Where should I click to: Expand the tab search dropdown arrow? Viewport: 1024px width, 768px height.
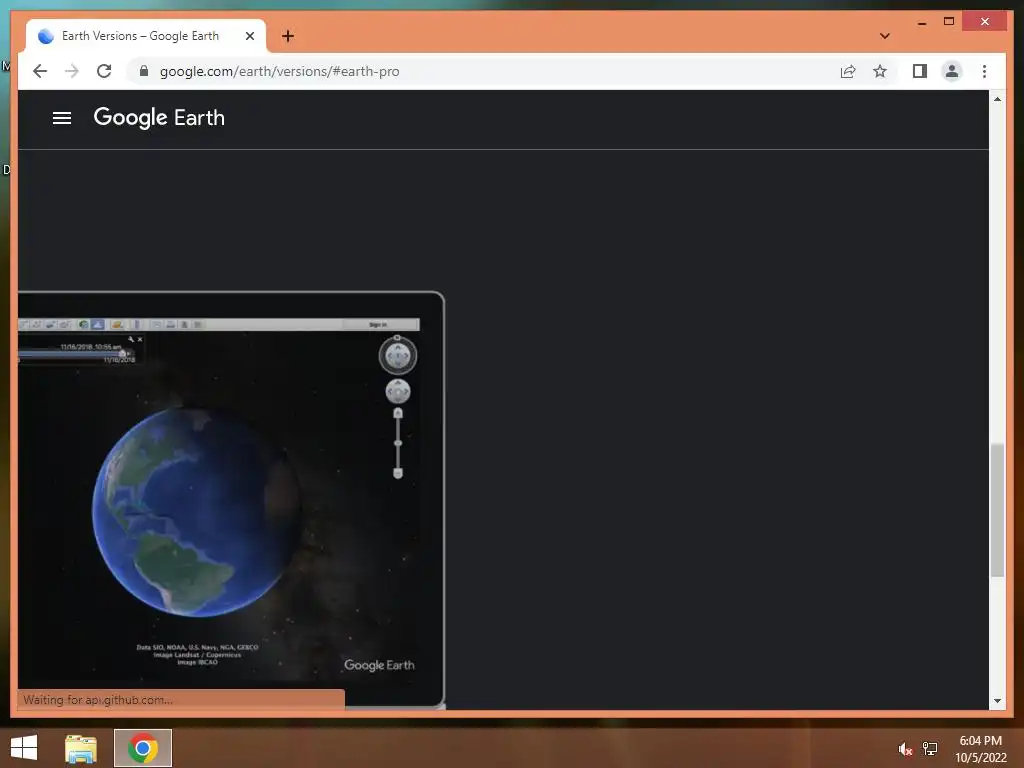[885, 36]
